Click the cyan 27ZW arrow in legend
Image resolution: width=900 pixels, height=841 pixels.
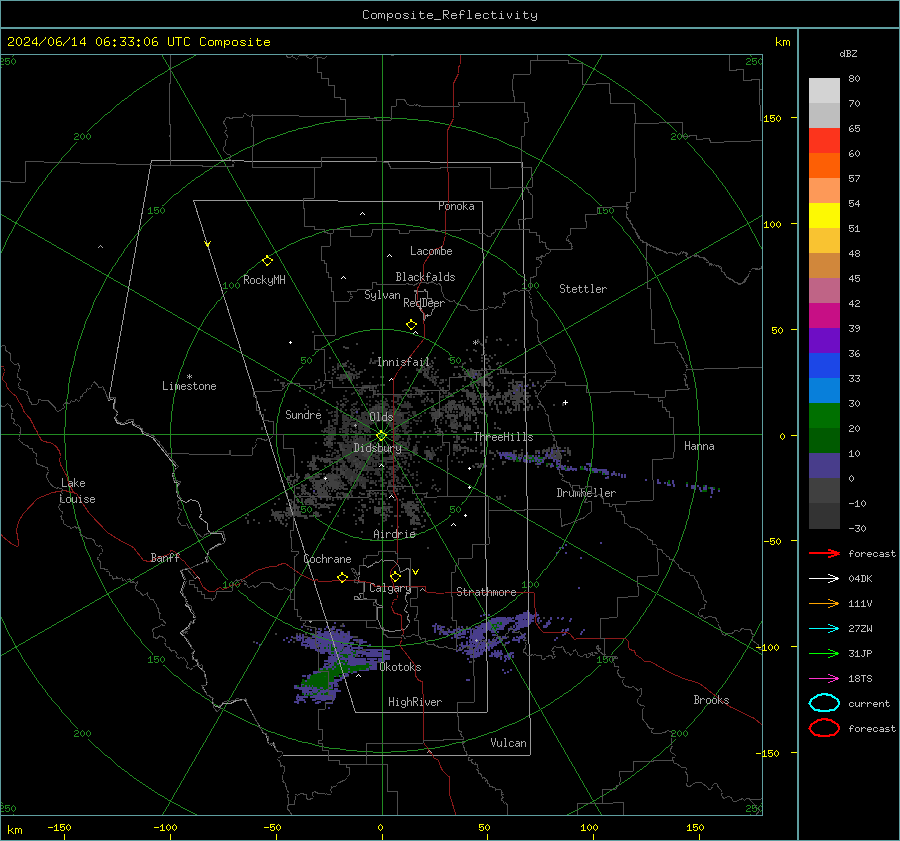tap(824, 628)
